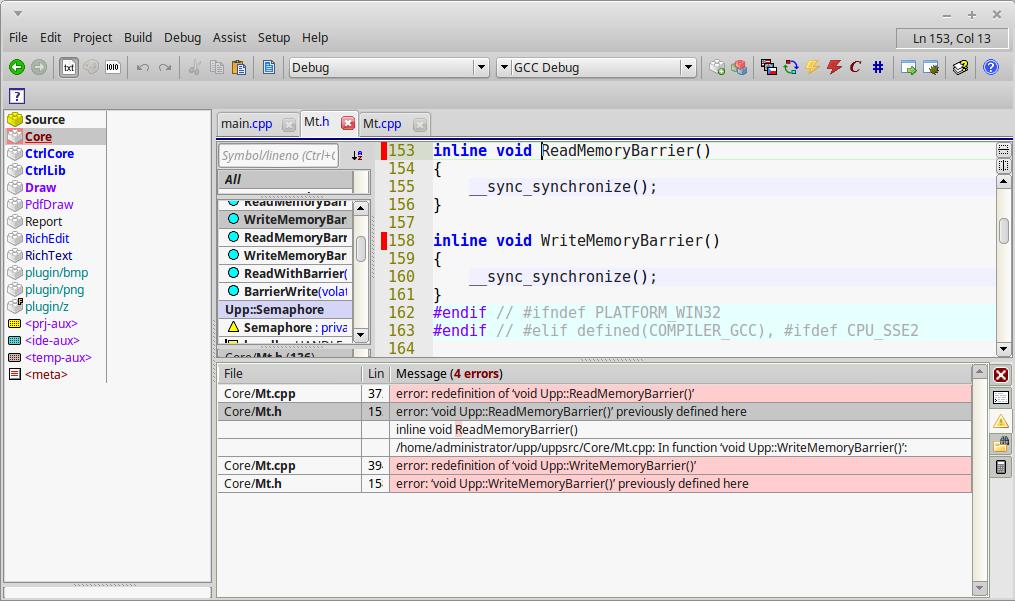The image size is (1015, 601).
Task: Click the Symbol/lineno search field
Action: pyautogui.click(x=279, y=155)
